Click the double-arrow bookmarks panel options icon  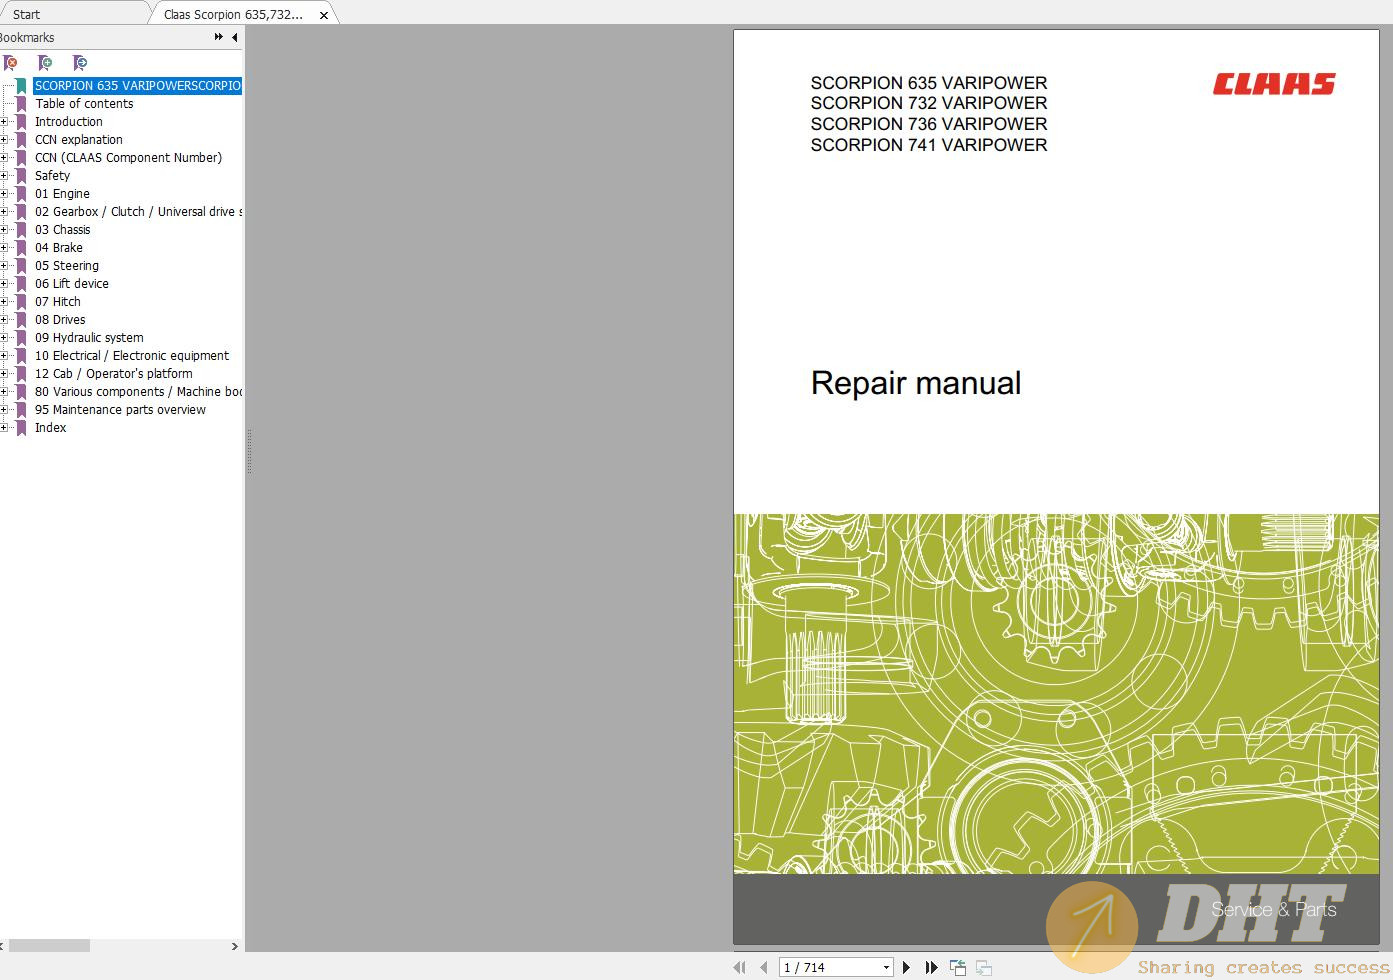pyautogui.click(x=218, y=37)
